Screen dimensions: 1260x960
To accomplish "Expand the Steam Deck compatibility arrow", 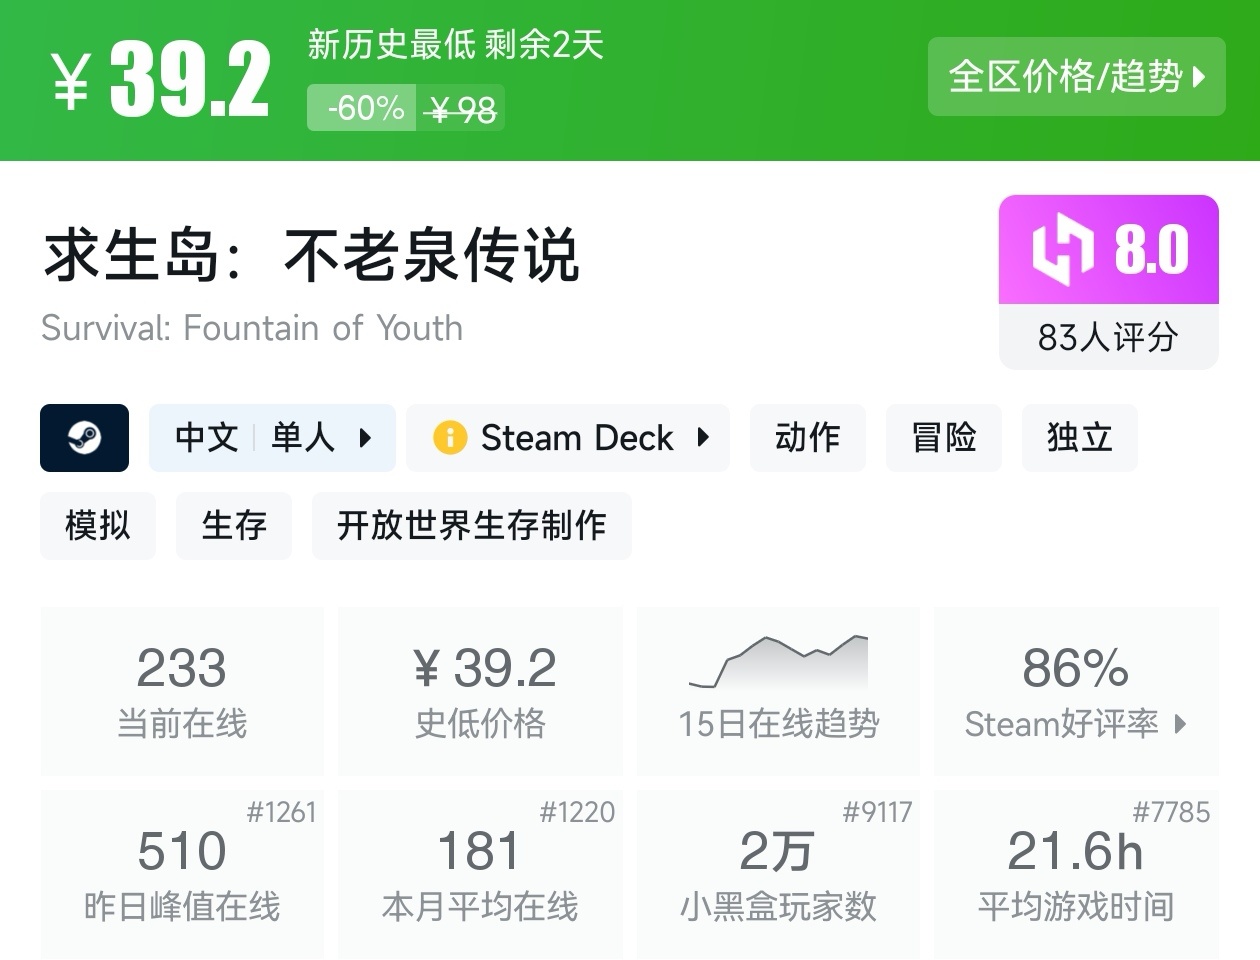I will coord(703,438).
